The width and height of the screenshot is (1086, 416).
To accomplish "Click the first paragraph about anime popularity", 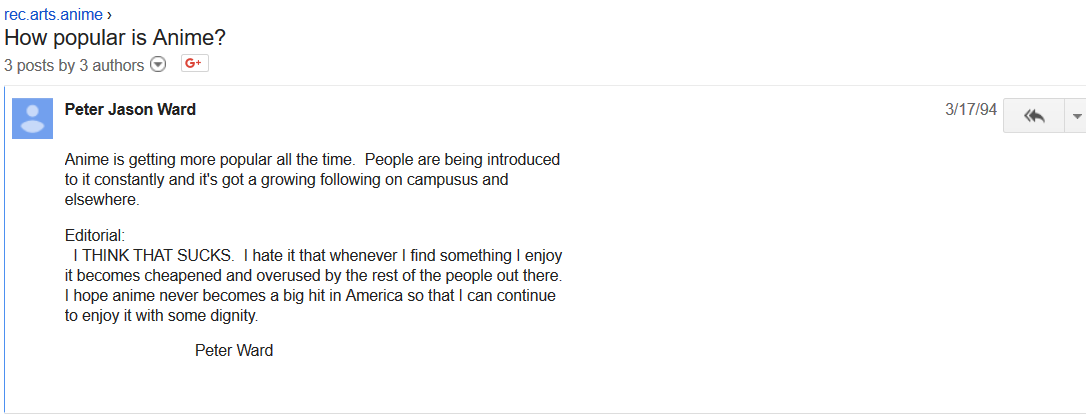I will tap(312, 180).
